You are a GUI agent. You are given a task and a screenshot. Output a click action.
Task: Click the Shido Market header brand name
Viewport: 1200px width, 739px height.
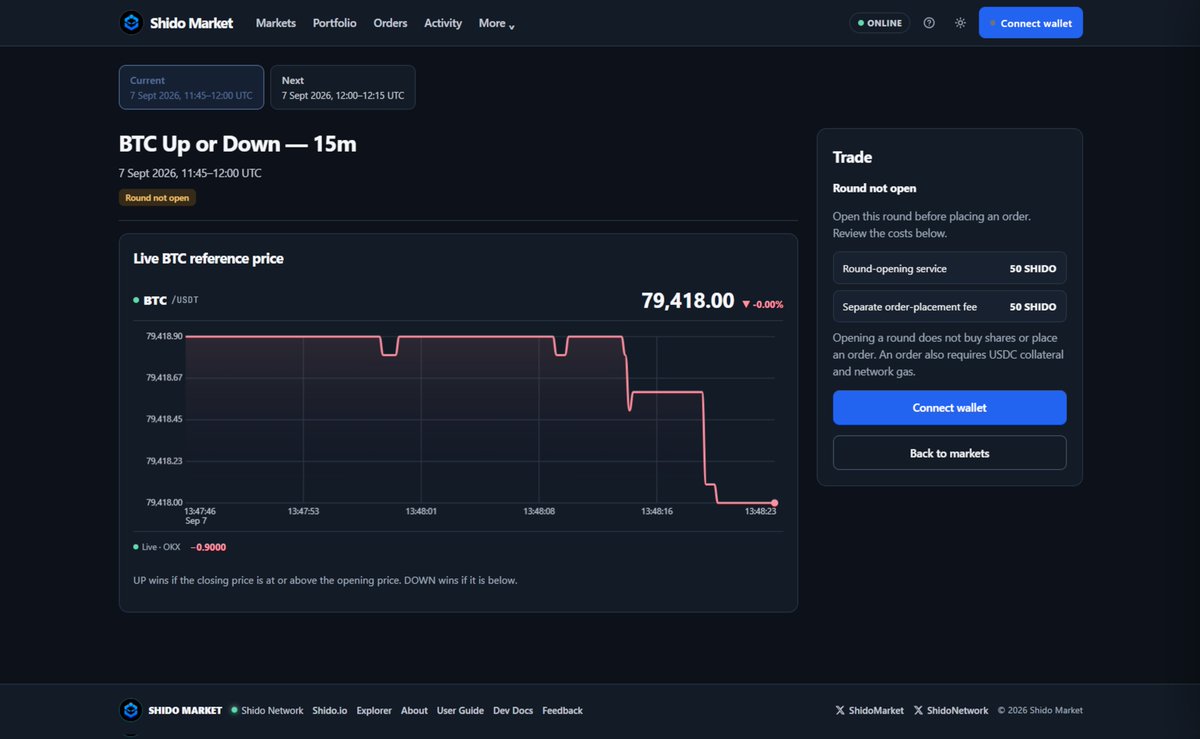point(191,23)
